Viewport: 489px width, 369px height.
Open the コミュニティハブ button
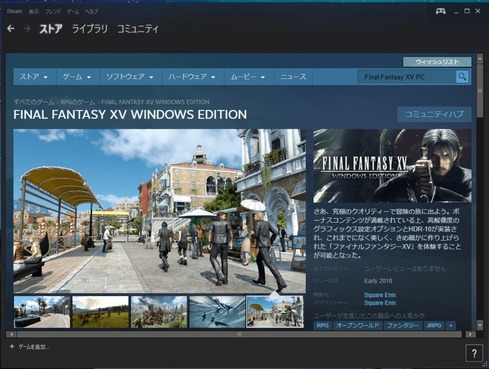(x=434, y=114)
